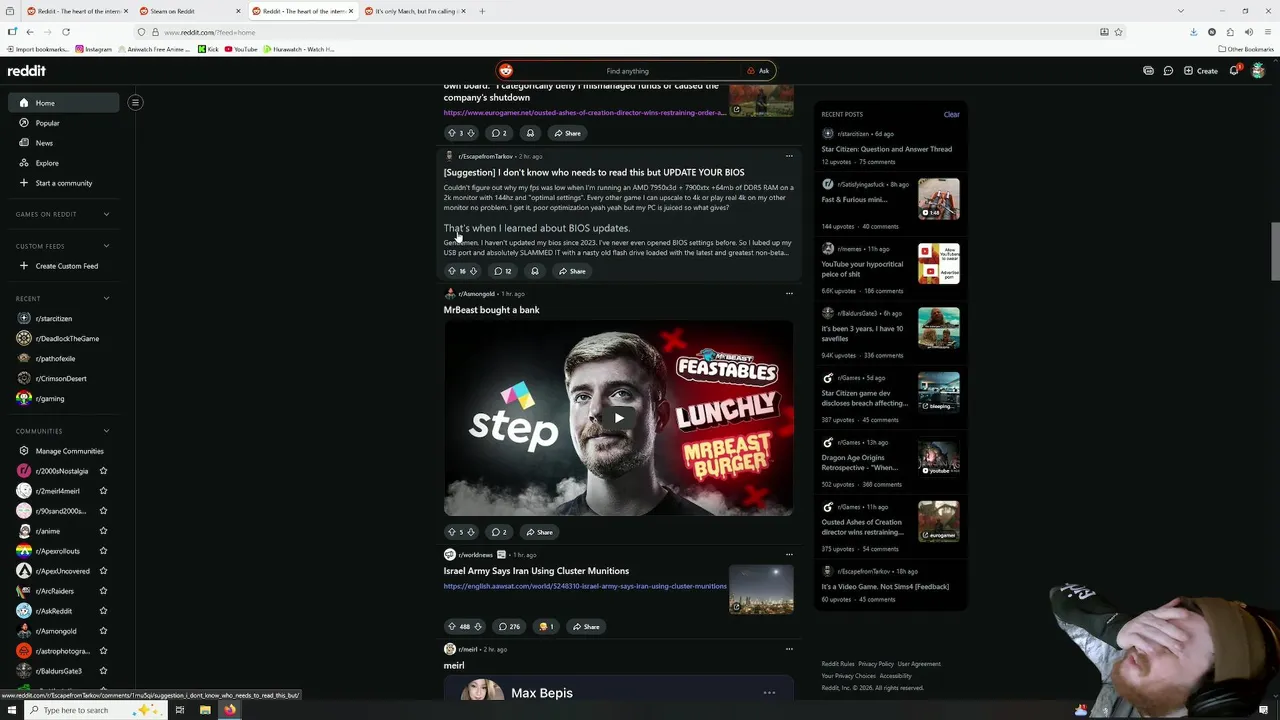Click the advertise icon in Reddit header

(1148, 71)
